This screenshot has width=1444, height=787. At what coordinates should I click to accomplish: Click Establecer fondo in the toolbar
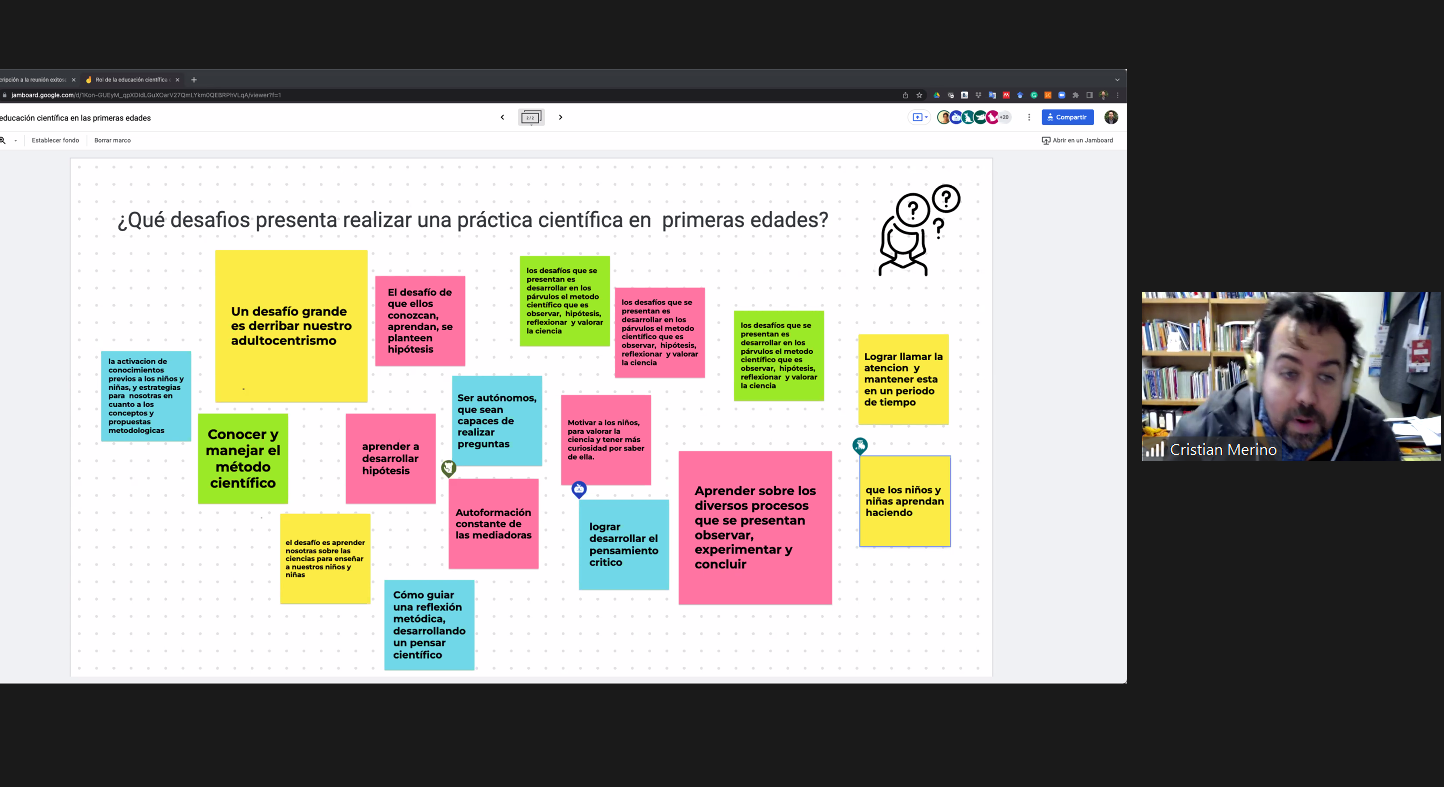(x=55, y=140)
